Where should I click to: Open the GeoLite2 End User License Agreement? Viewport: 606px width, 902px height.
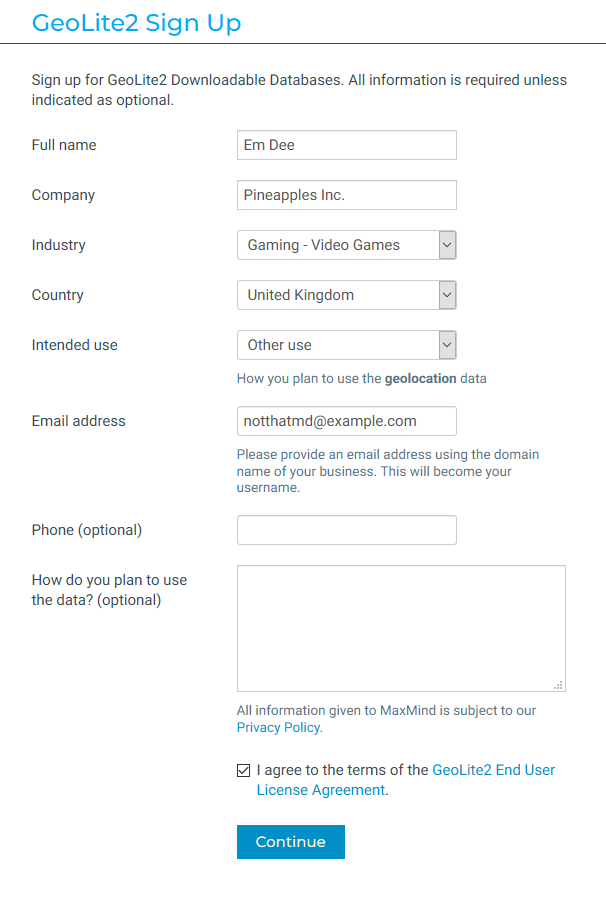(493, 770)
